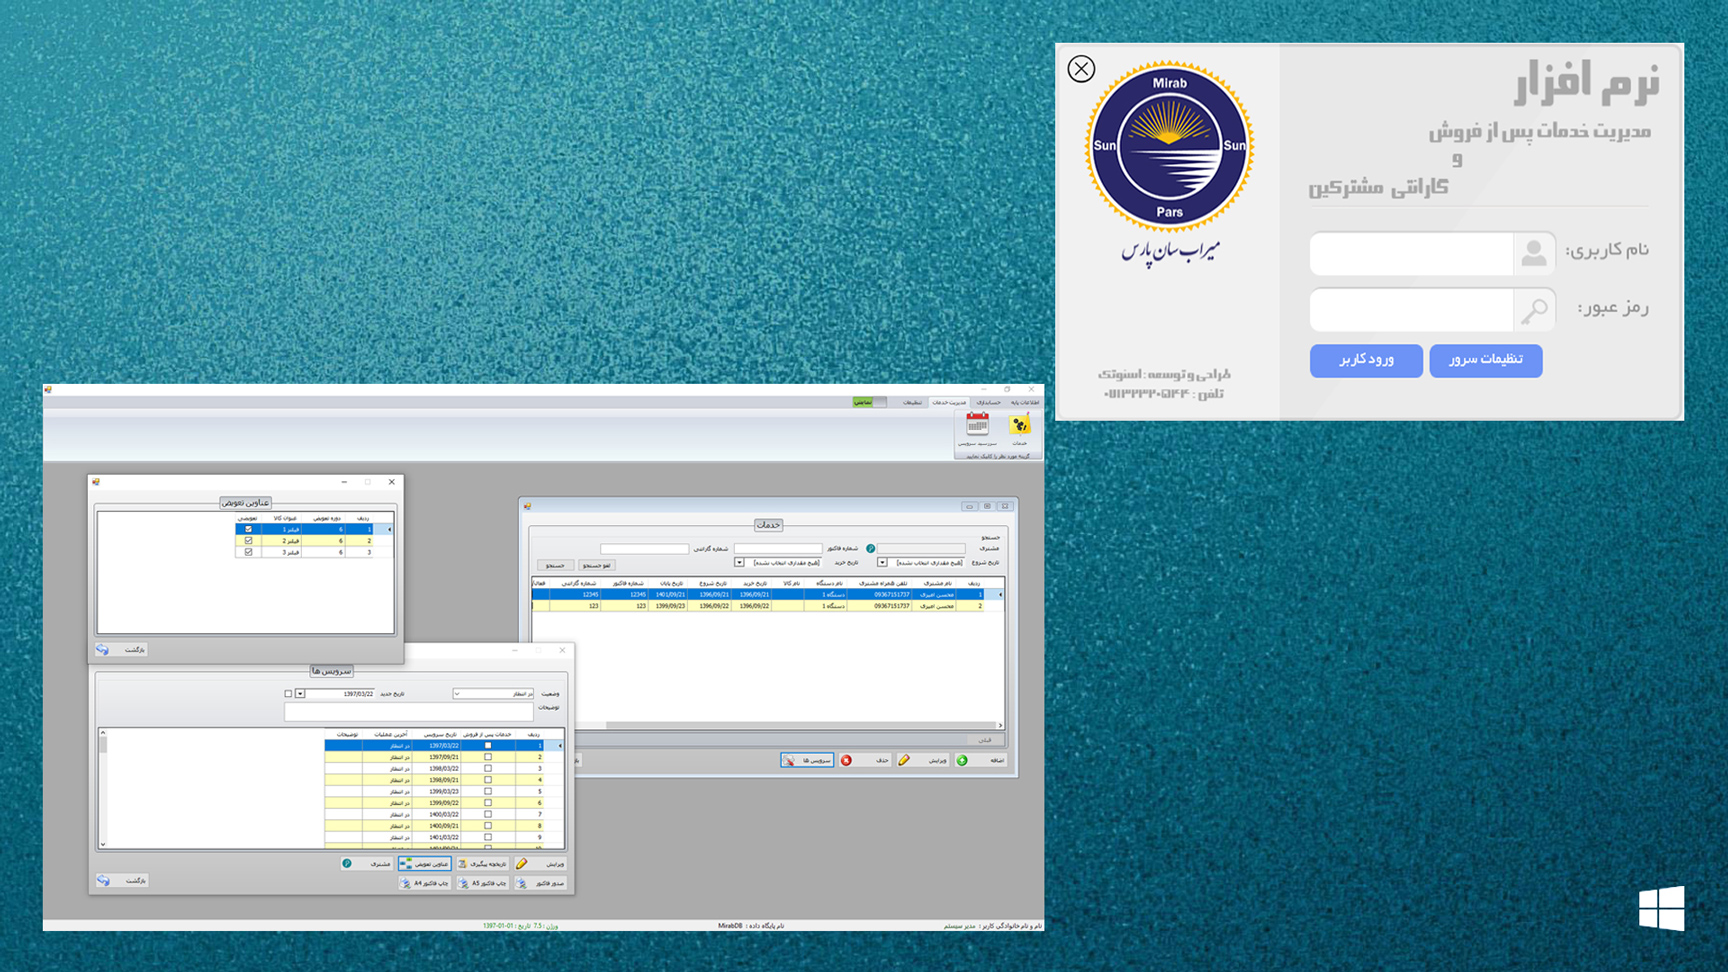The image size is (1728, 972).
Task: Switch to مدیریت خدمات tab in main window
Action: [949, 402]
